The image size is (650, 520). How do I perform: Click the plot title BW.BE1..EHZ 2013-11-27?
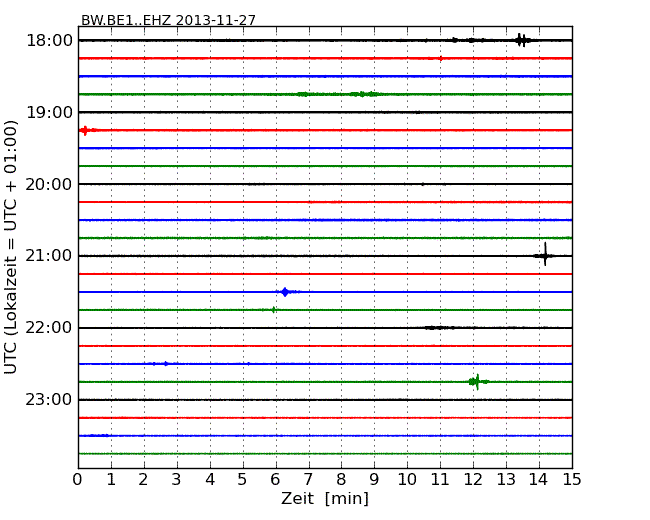click(x=168, y=20)
